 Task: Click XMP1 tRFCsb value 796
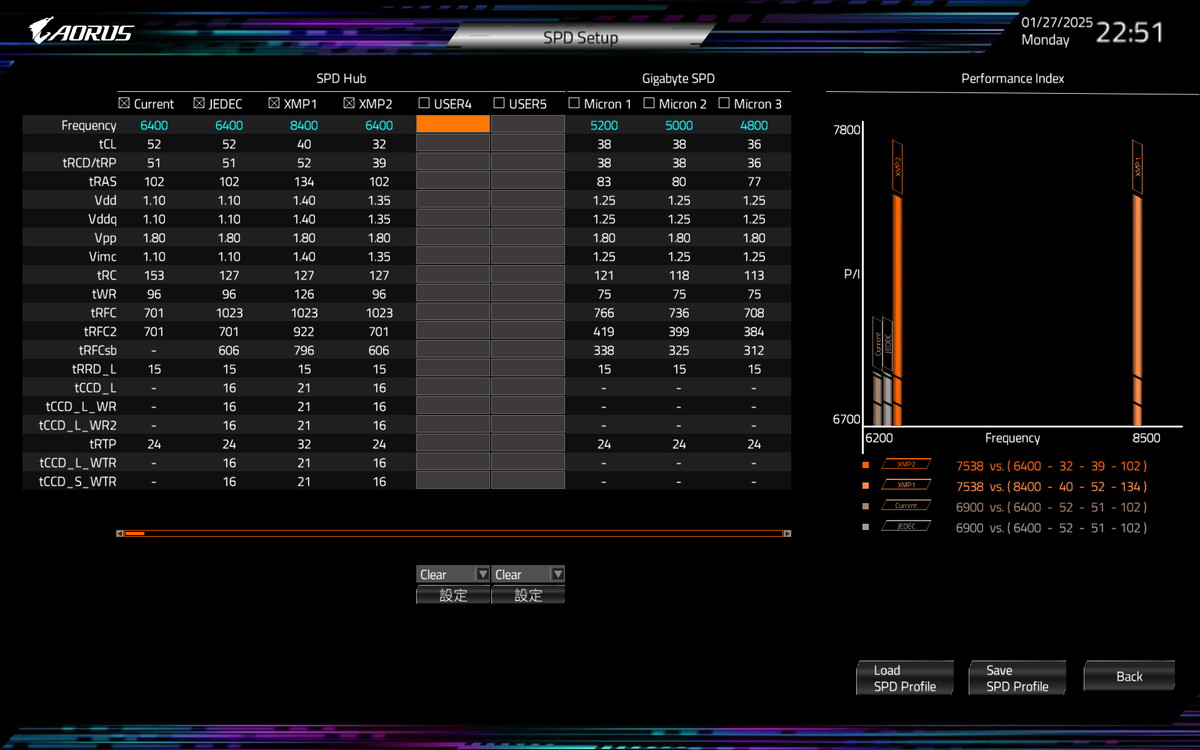click(304, 350)
